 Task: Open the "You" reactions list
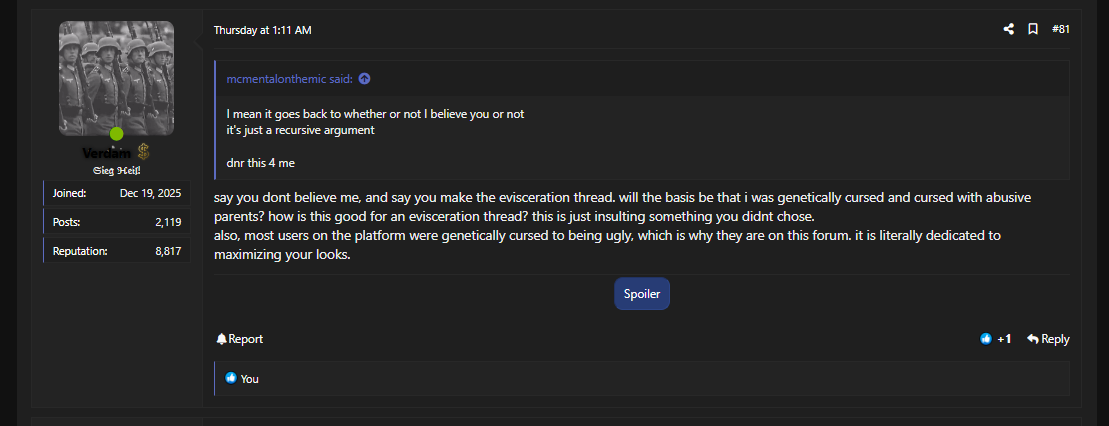250,379
